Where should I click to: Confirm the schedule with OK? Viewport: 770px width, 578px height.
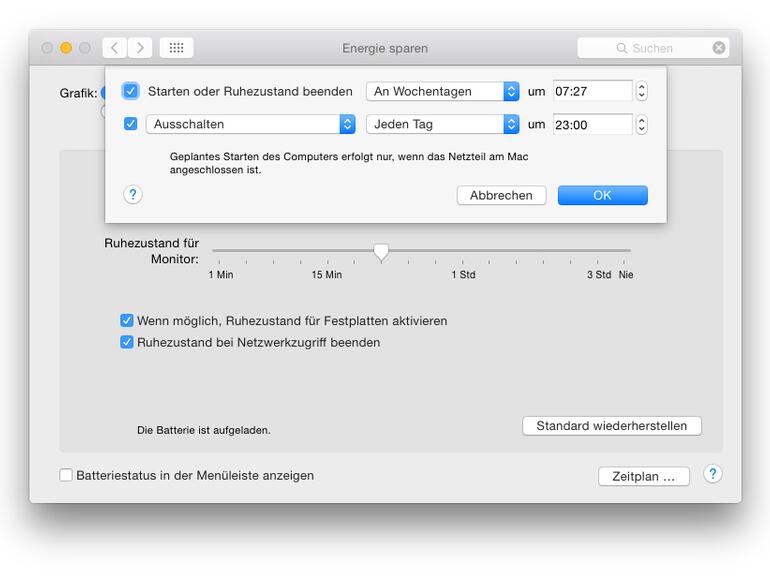coord(603,195)
